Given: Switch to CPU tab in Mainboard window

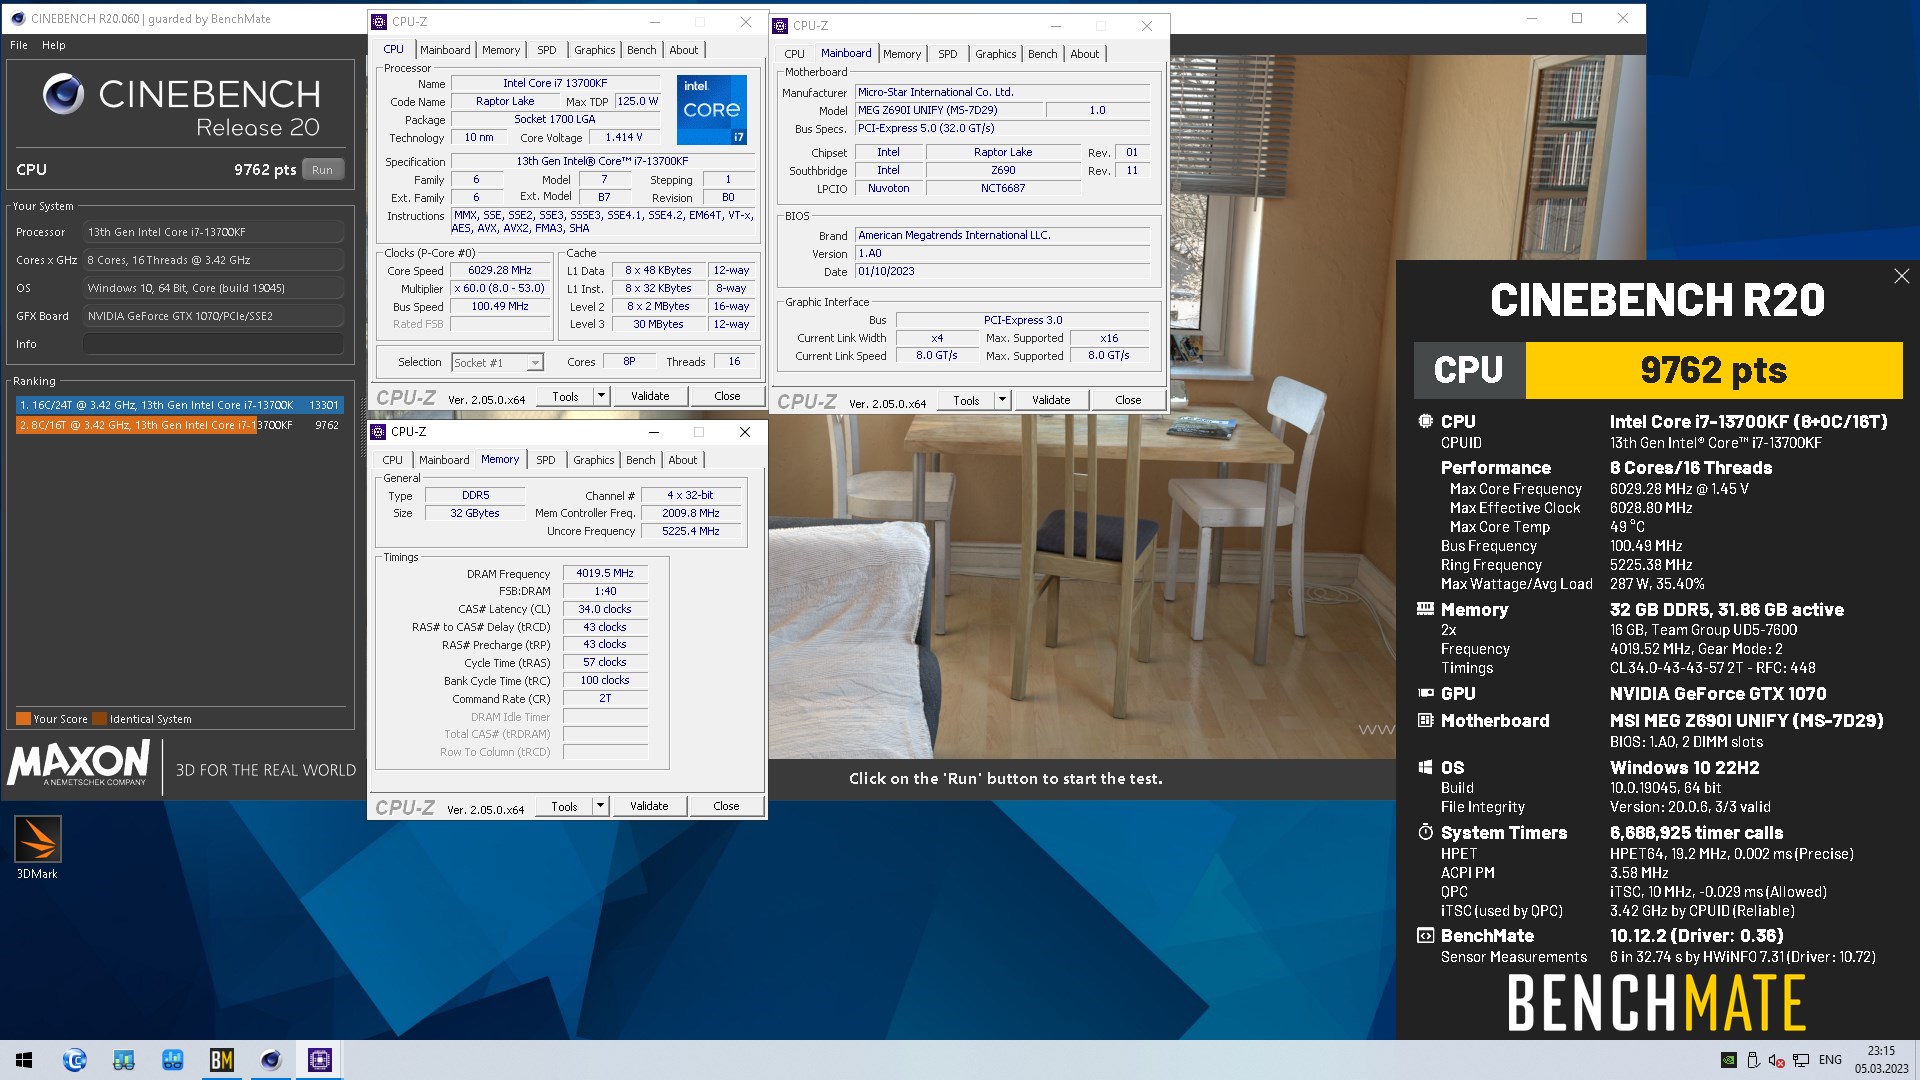Looking at the screenshot, I should (794, 54).
